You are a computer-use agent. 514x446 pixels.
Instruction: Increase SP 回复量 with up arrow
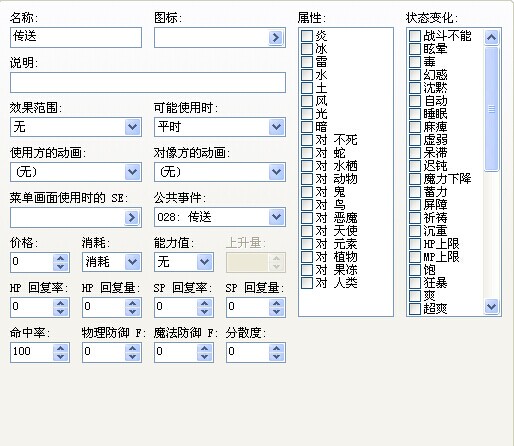click(x=276, y=303)
